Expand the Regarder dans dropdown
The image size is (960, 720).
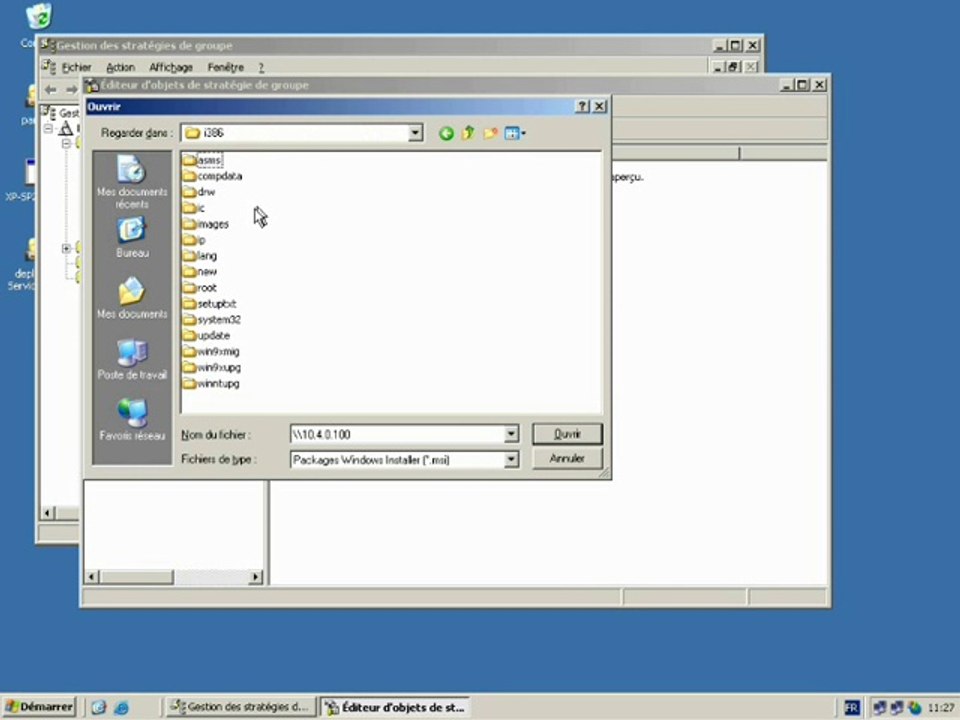tap(415, 133)
